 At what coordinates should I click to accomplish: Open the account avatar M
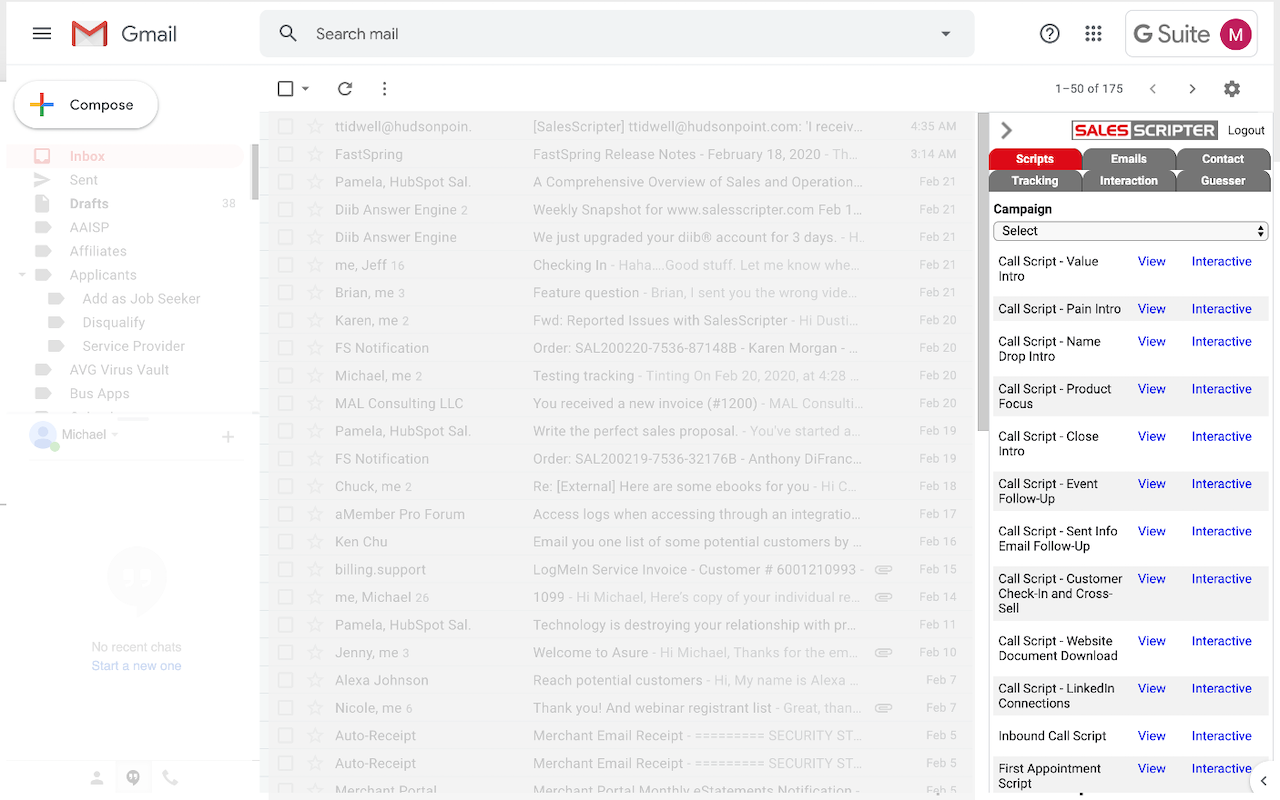click(1236, 34)
